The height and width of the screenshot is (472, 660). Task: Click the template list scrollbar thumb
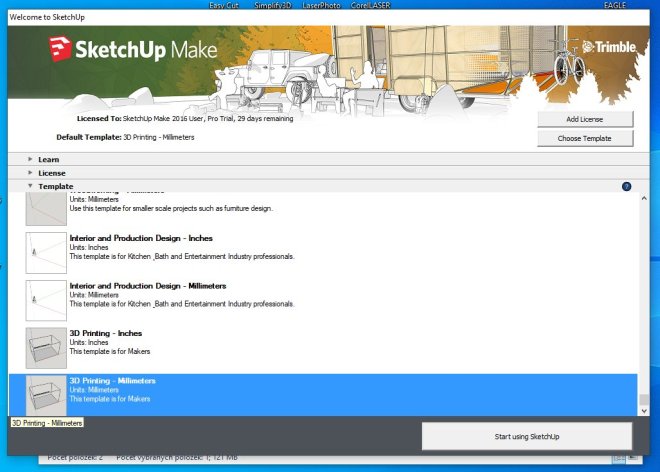pos(644,400)
